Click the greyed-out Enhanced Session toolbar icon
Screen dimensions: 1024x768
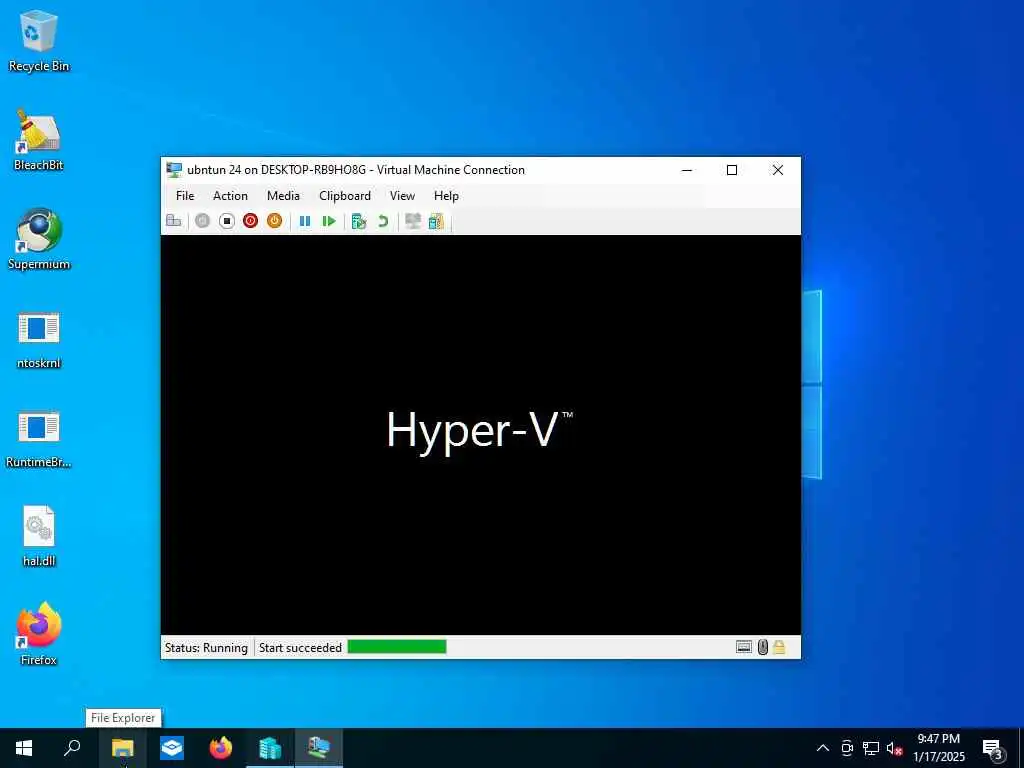(x=413, y=221)
